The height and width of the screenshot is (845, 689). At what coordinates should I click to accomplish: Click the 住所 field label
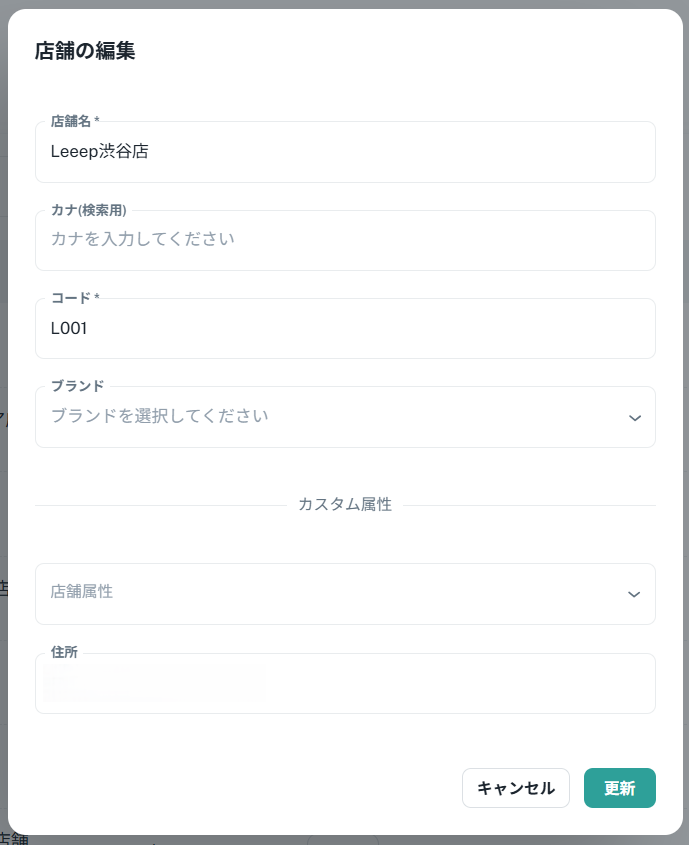[x=64, y=652]
